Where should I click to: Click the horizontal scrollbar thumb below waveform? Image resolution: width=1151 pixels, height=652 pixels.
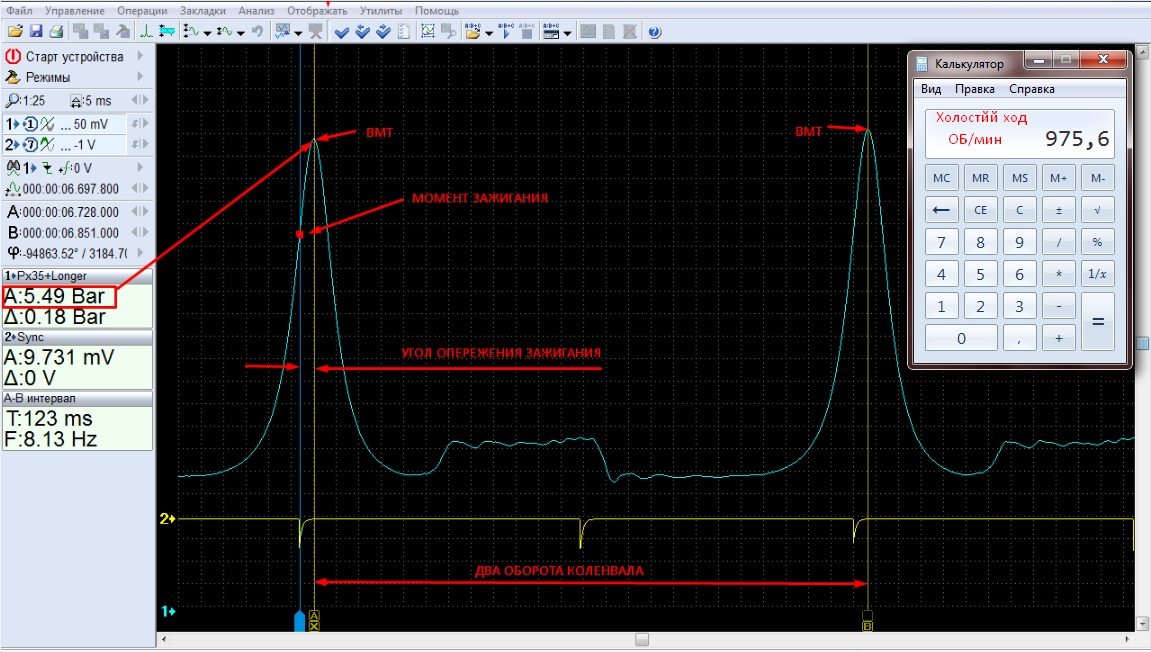coord(642,639)
